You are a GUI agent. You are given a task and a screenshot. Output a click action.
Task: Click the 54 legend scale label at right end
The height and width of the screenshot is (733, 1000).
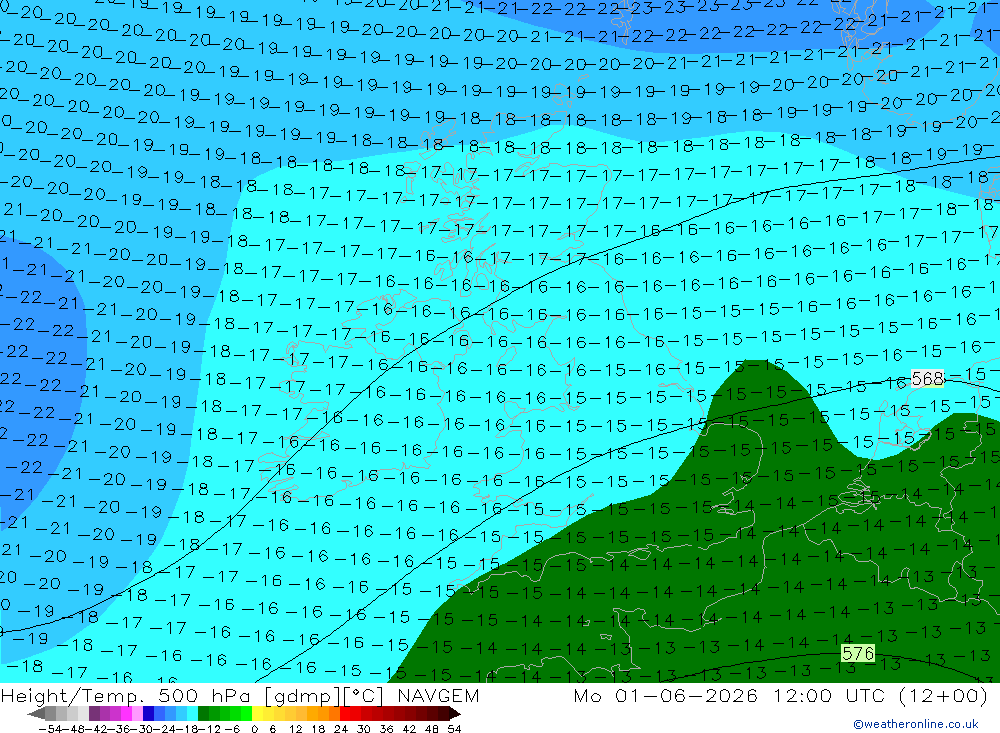click(454, 729)
